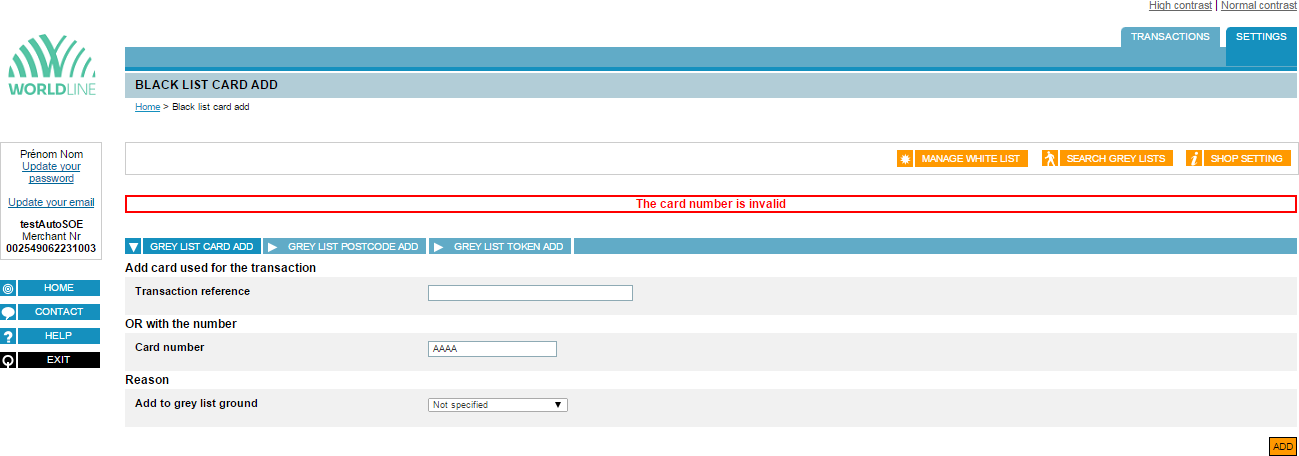Image resolution: width=1299 pixels, height=456 pixels.
Task: Open the Add to grey list ground dropdown
Action: (x=498, y=405)
